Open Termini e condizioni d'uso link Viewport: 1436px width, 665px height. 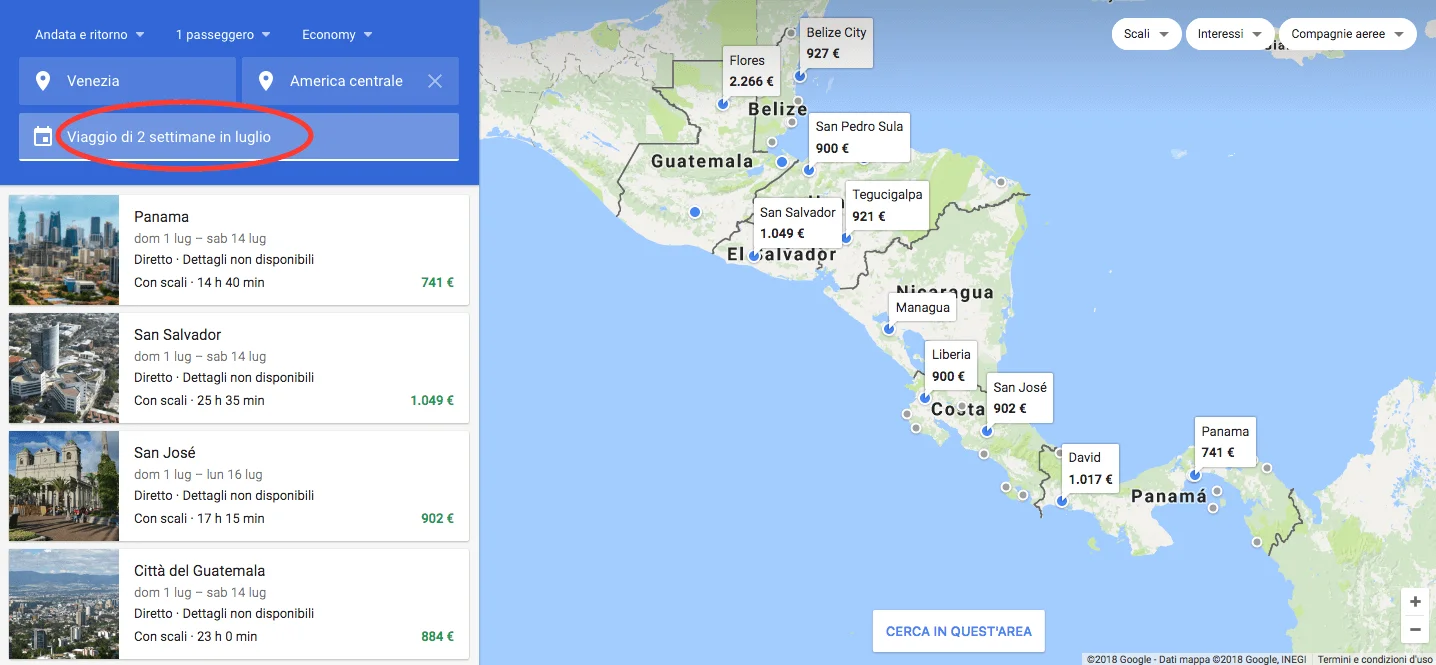coord(1375,659)
